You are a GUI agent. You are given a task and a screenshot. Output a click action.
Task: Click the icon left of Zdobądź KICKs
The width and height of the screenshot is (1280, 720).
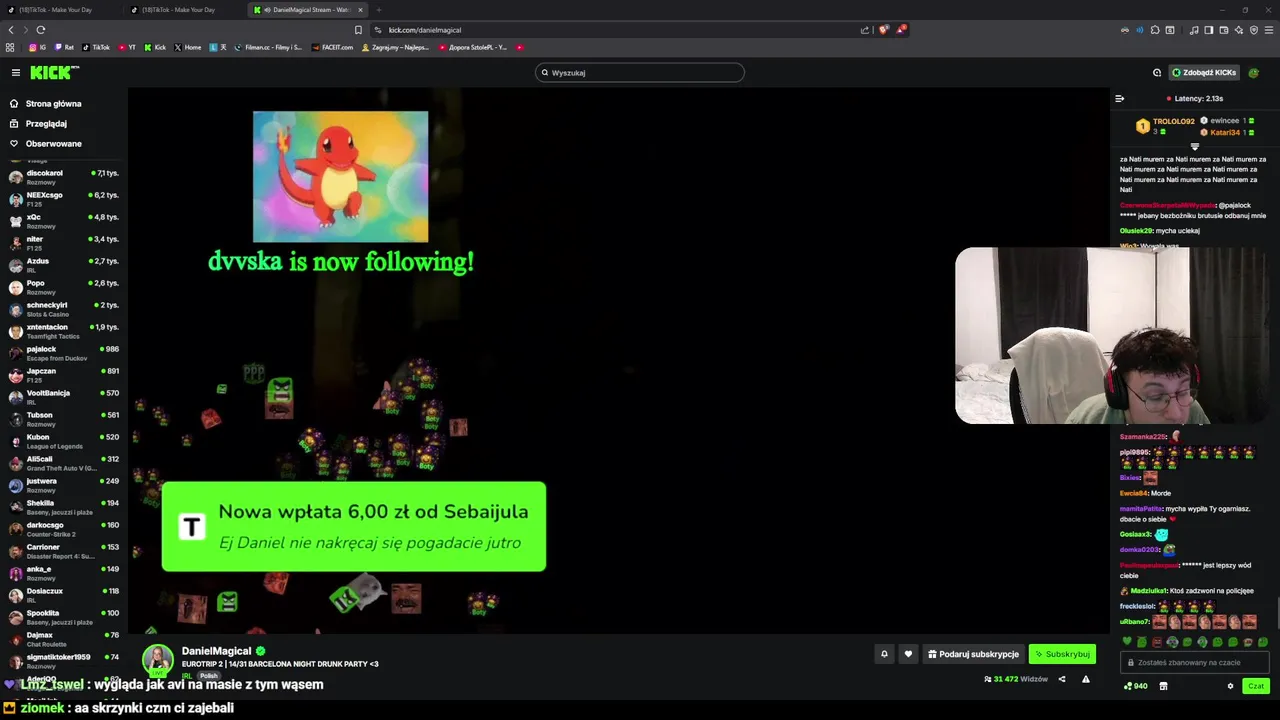(1157, 72)
